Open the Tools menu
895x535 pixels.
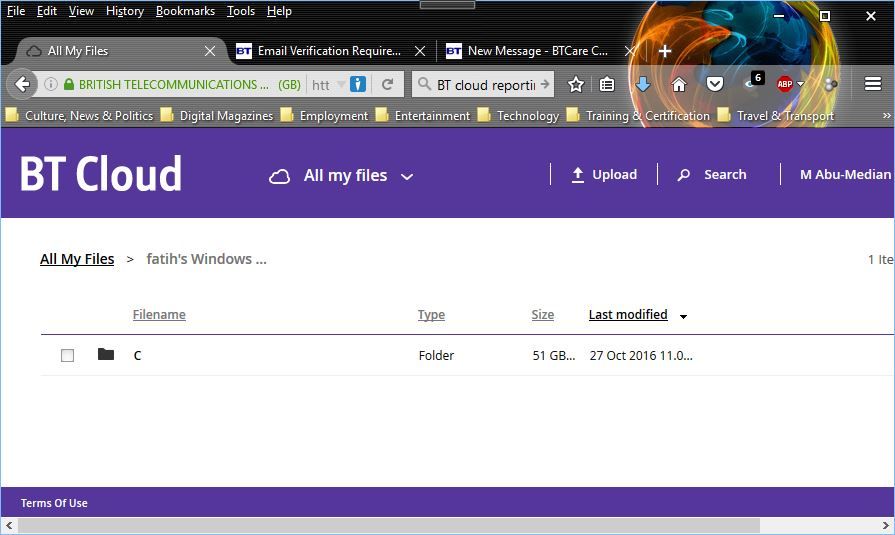[241, 11]
